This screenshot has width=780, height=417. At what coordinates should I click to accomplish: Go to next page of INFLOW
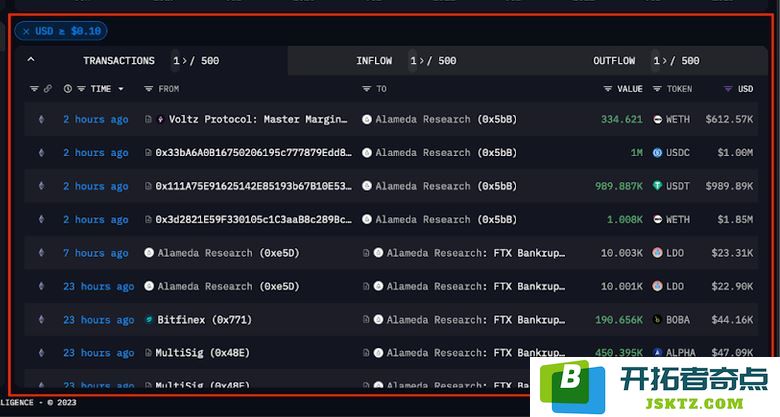coord(421,61)
